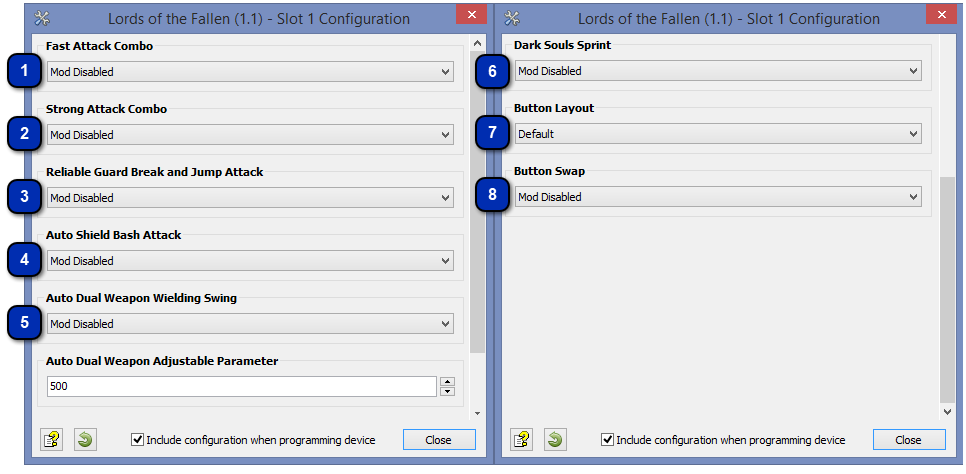Viewport: 966px width, 474px height.
Task: Click Close button in the right window
Action: pyautogui.click(x=909, y=440)
